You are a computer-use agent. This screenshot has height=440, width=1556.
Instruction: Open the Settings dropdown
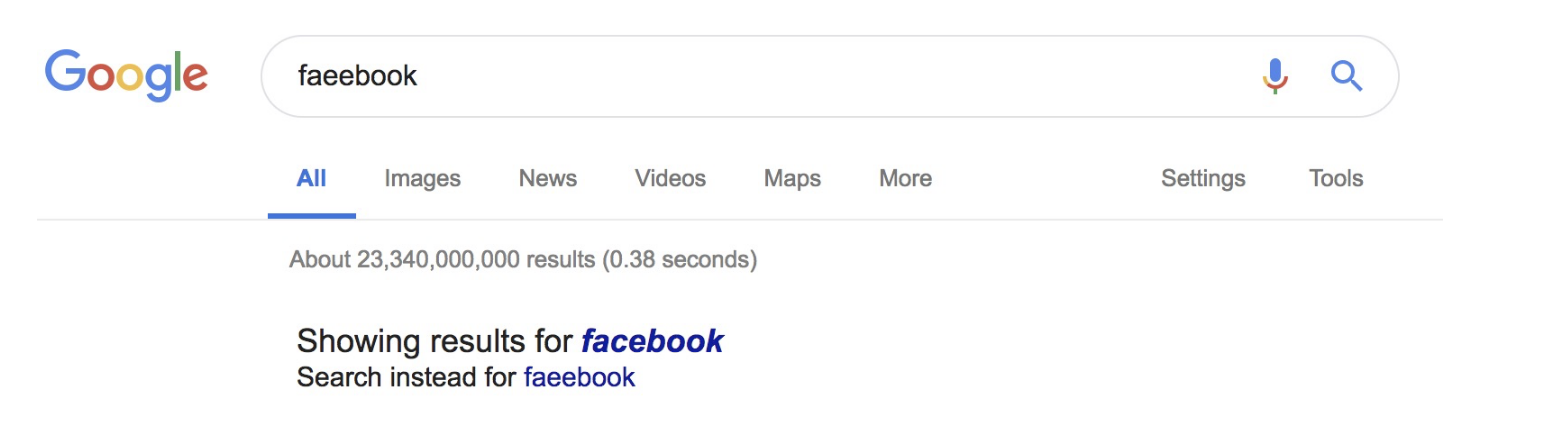click(1203, 179)
